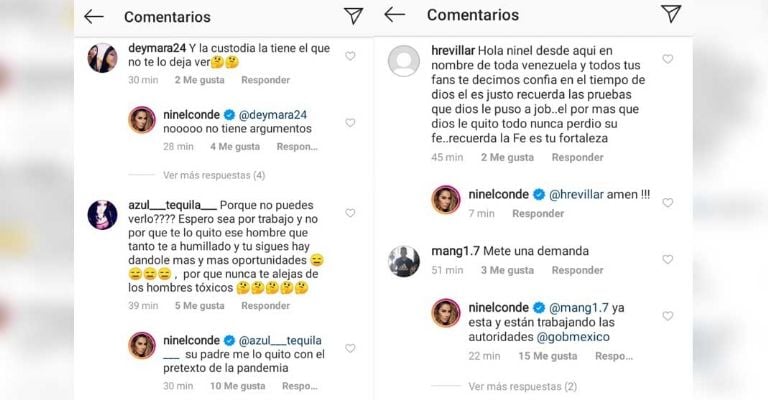Tap the send icon in left panel header

pyautogui.click(x=353, y=16)
